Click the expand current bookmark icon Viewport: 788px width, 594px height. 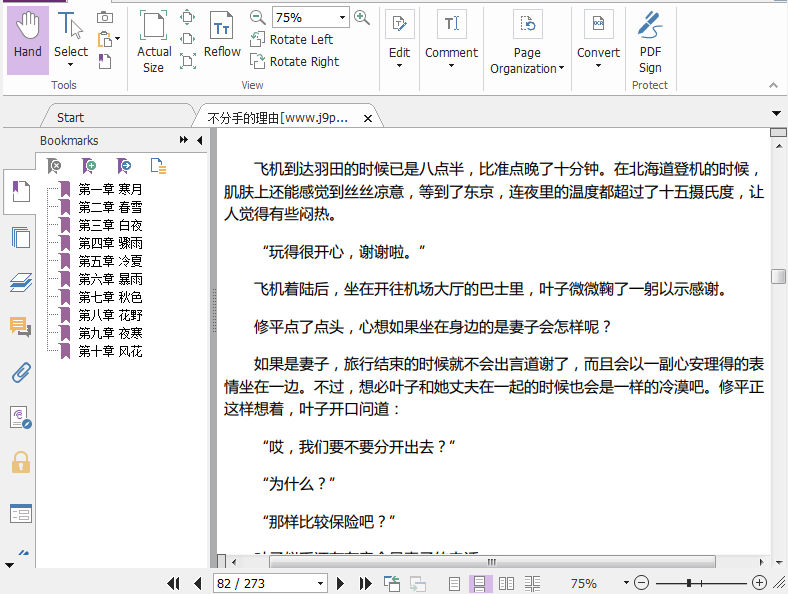point(158,165)
